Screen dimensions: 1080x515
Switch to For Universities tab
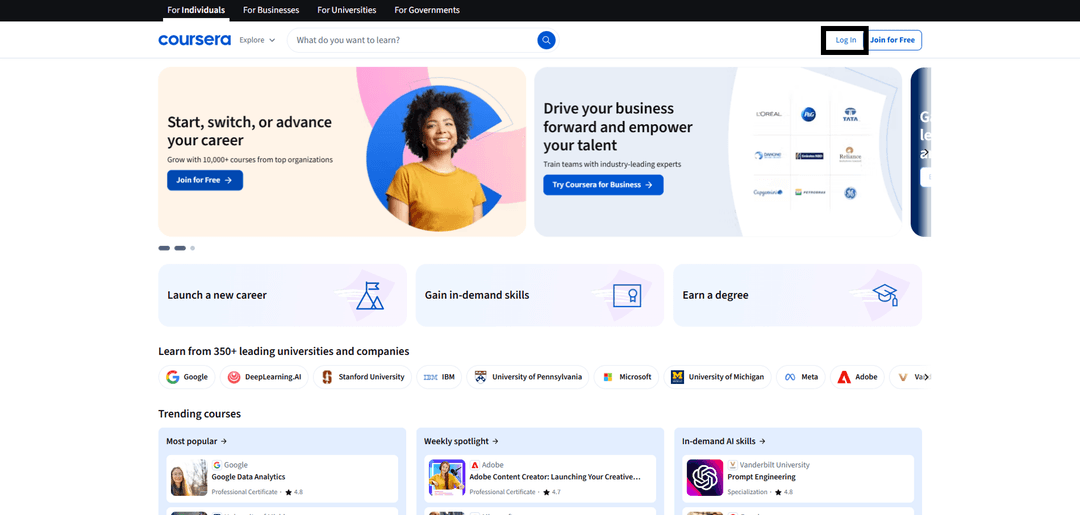click(346, 10)
